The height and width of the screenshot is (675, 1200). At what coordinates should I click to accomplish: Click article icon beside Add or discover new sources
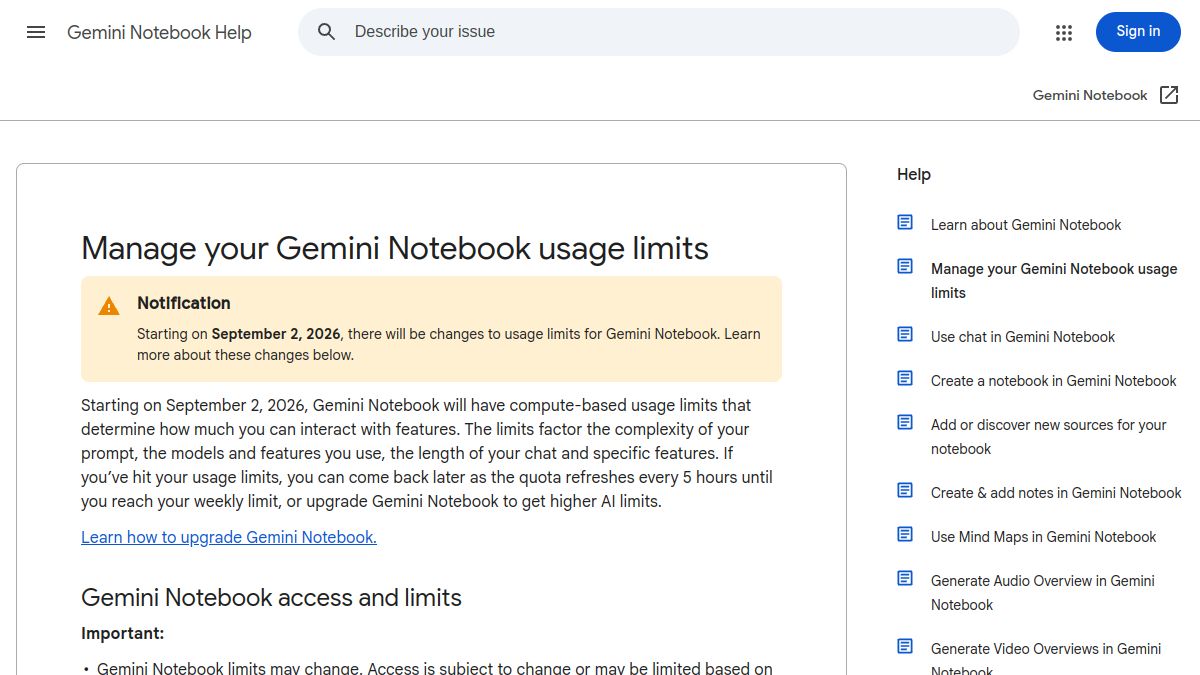905,423
